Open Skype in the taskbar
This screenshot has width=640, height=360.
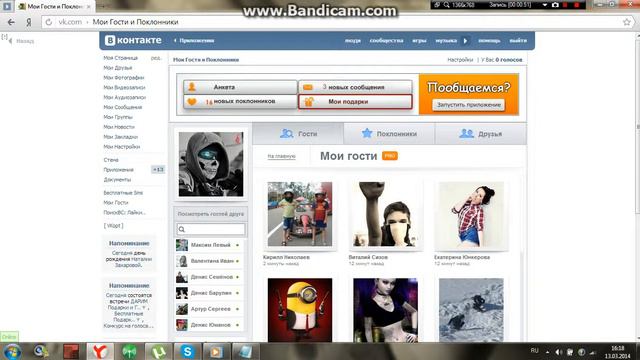click(187, 352)
